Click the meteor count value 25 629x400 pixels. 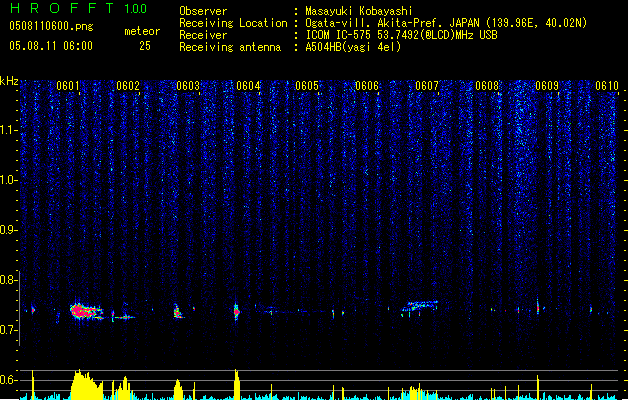[145, 46]
